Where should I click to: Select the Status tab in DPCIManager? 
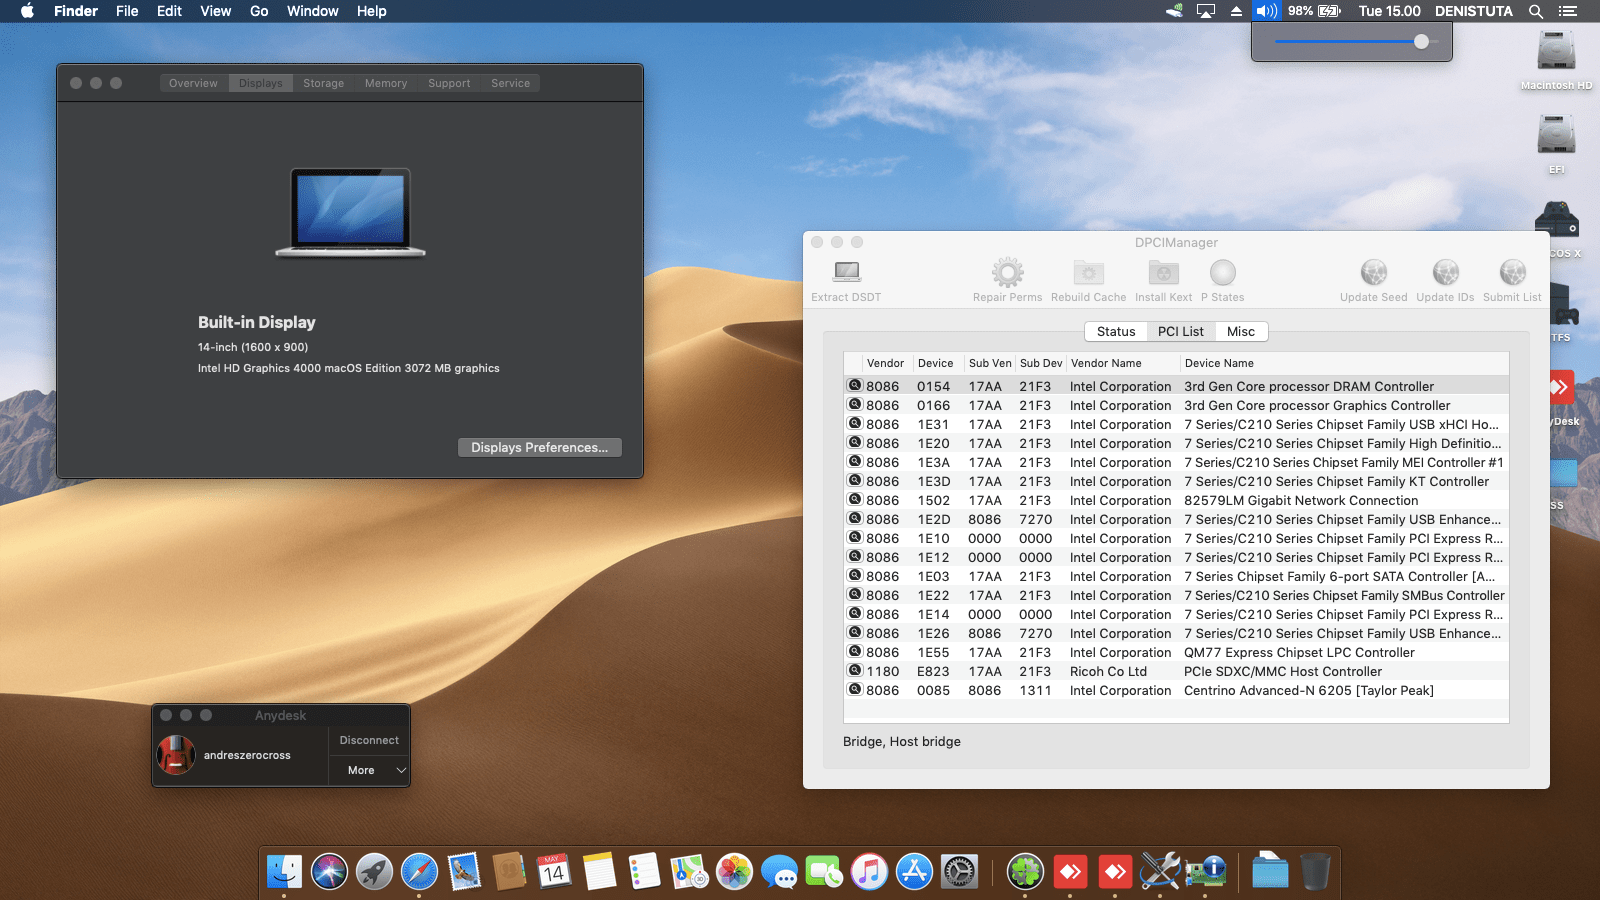point(1116,331)
